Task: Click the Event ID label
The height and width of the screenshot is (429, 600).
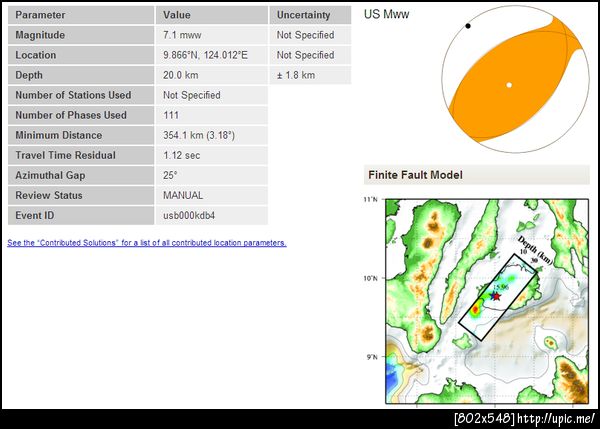Action: click(x=81, y=215)
